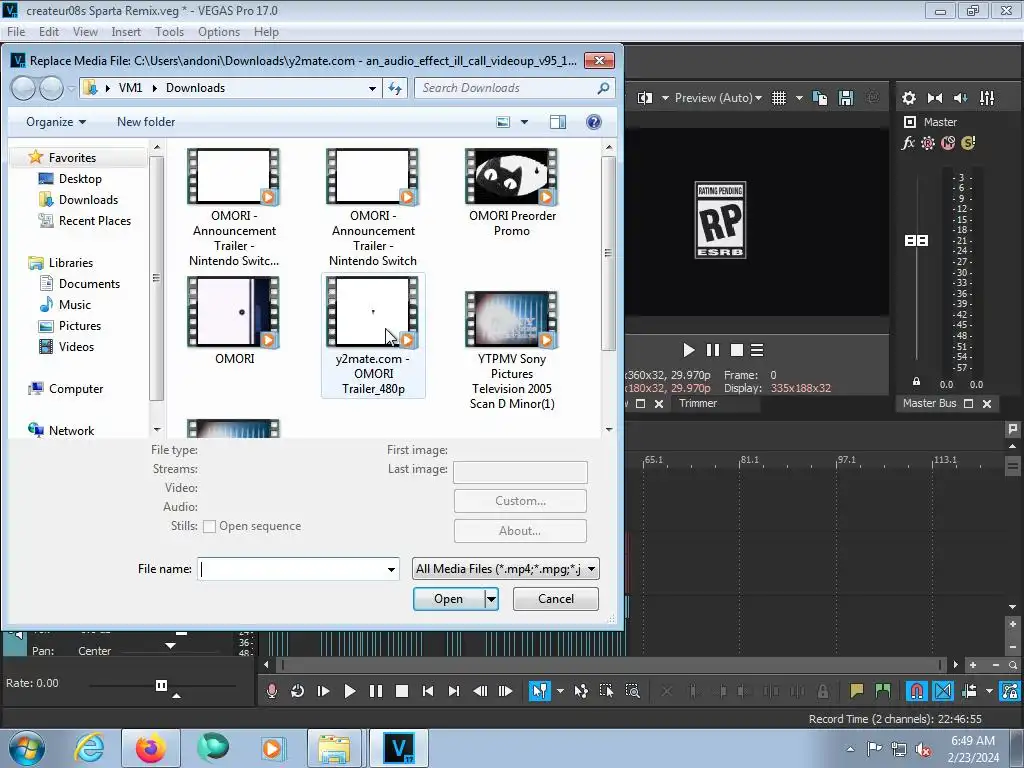Open the File menu
Viewport: 1024px width, 768px height.
click(x=16, y=32)
